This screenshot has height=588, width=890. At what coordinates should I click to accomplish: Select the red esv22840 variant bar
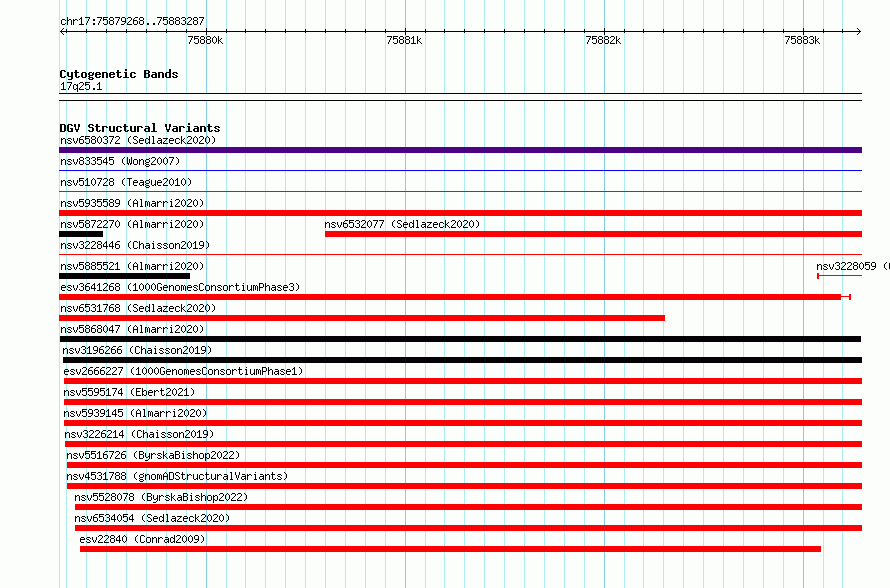point(450,549)
